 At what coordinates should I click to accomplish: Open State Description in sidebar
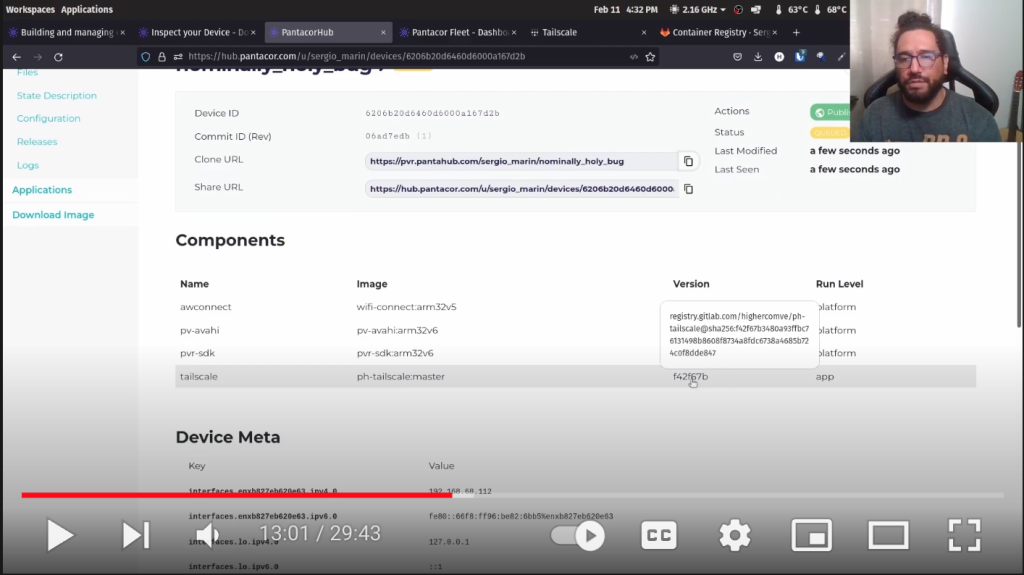(57, 95)
